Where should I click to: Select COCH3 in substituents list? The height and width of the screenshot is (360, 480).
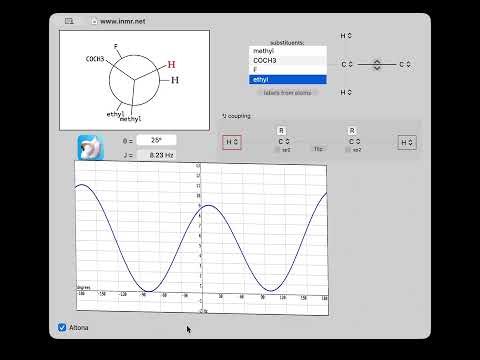click(x=288, y=60)
